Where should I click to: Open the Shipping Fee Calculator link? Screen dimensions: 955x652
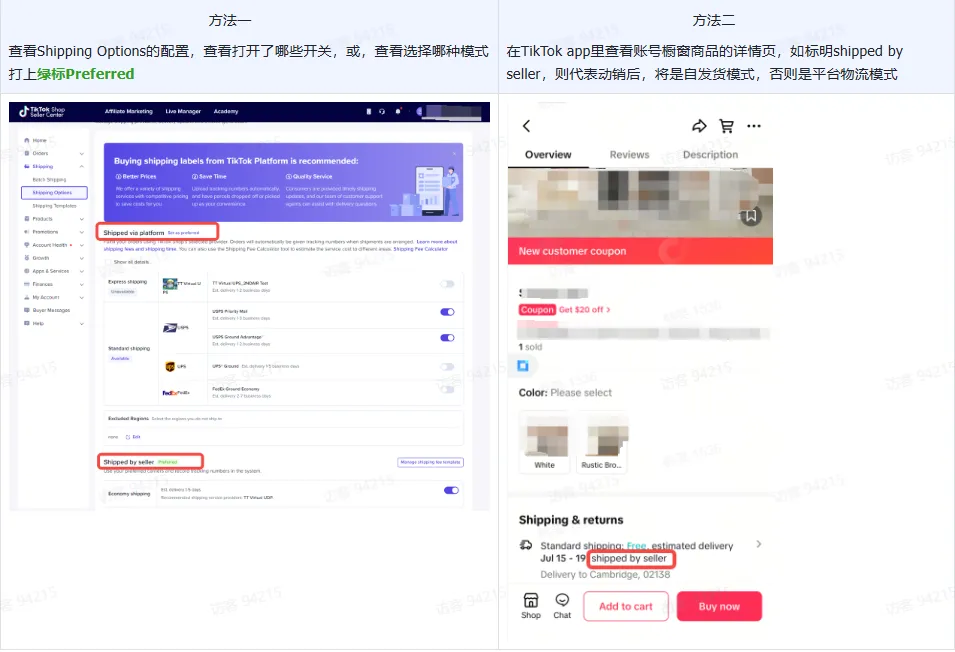coord(420,249)
